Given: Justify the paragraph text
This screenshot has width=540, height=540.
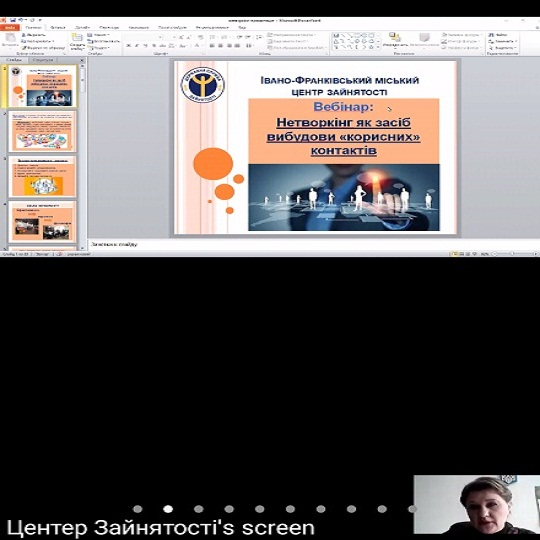Looking at the screenshot, I should [237, 45].
